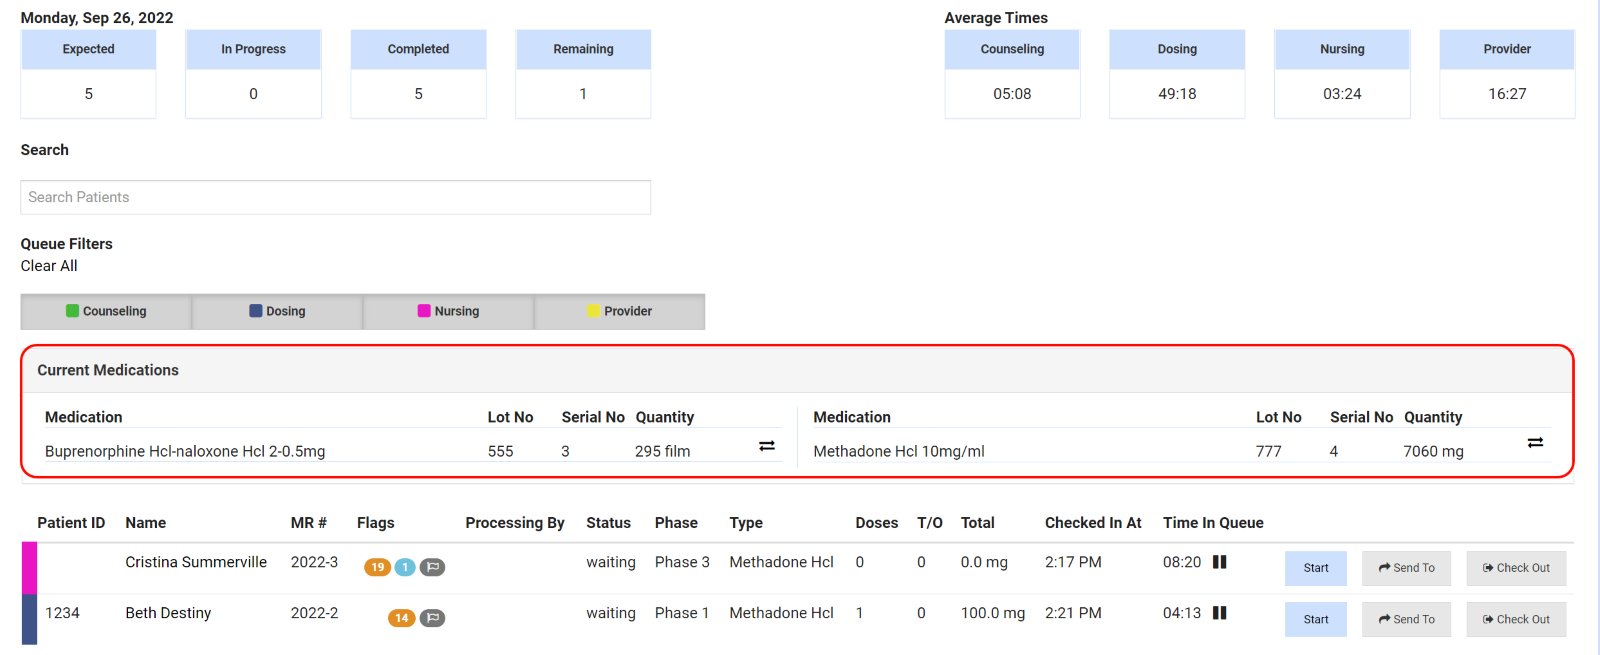Click Buprenorphine Hcl-naloxone Hcl 2-0.5mg medication name
Viewport: 1600px width, 655px height.
pos(185,451)
